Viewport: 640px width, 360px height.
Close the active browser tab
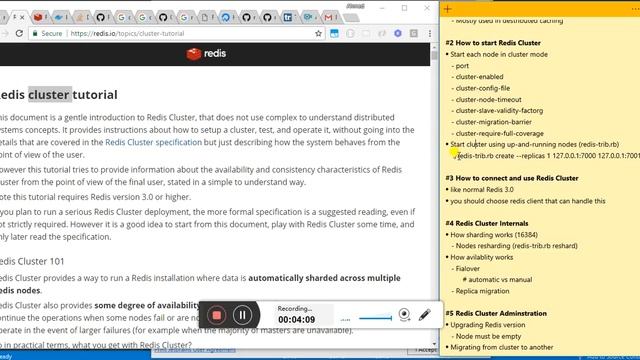pos(22,17)
